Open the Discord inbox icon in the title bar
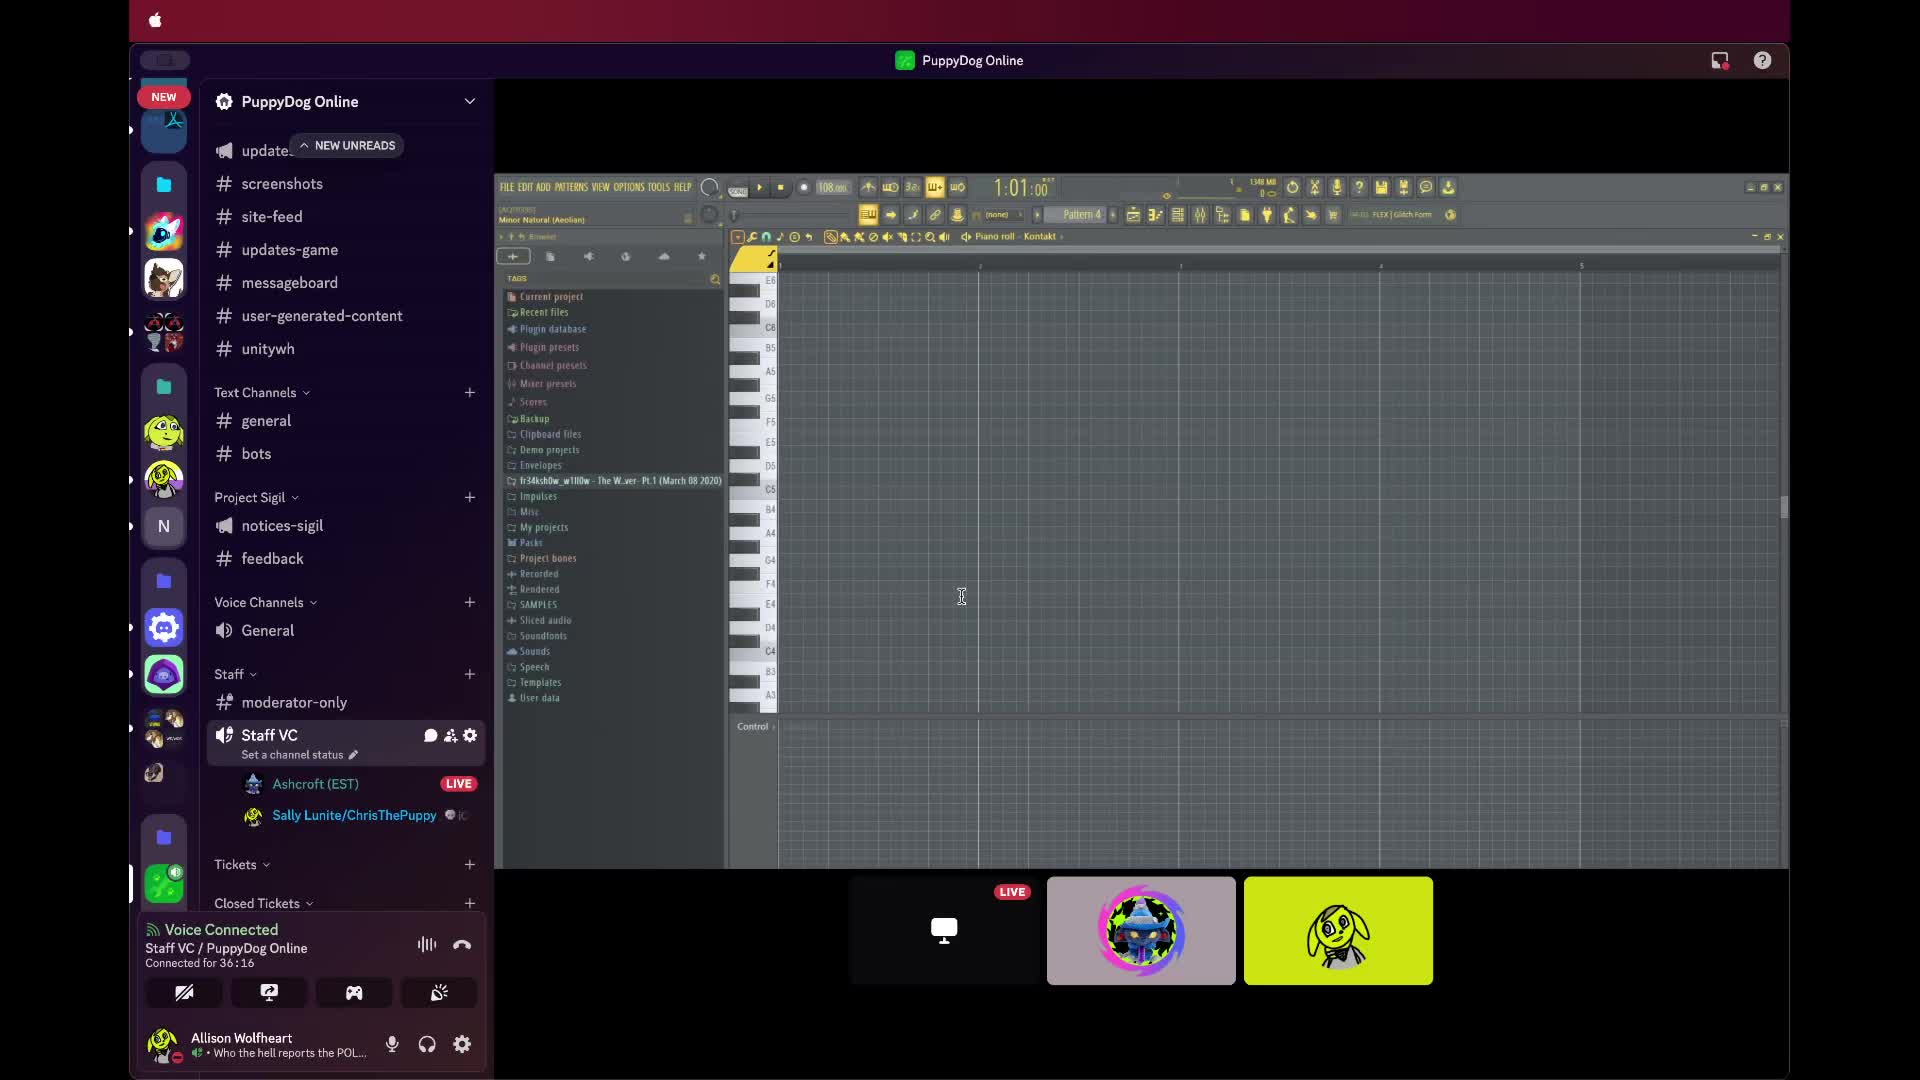 [1720, 61]
